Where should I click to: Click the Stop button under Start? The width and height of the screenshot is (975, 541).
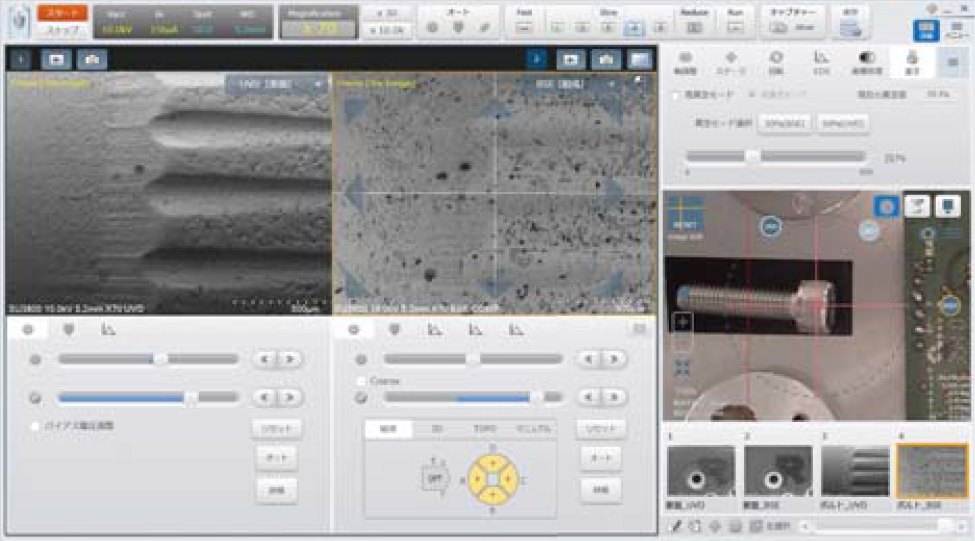(64, 30)
